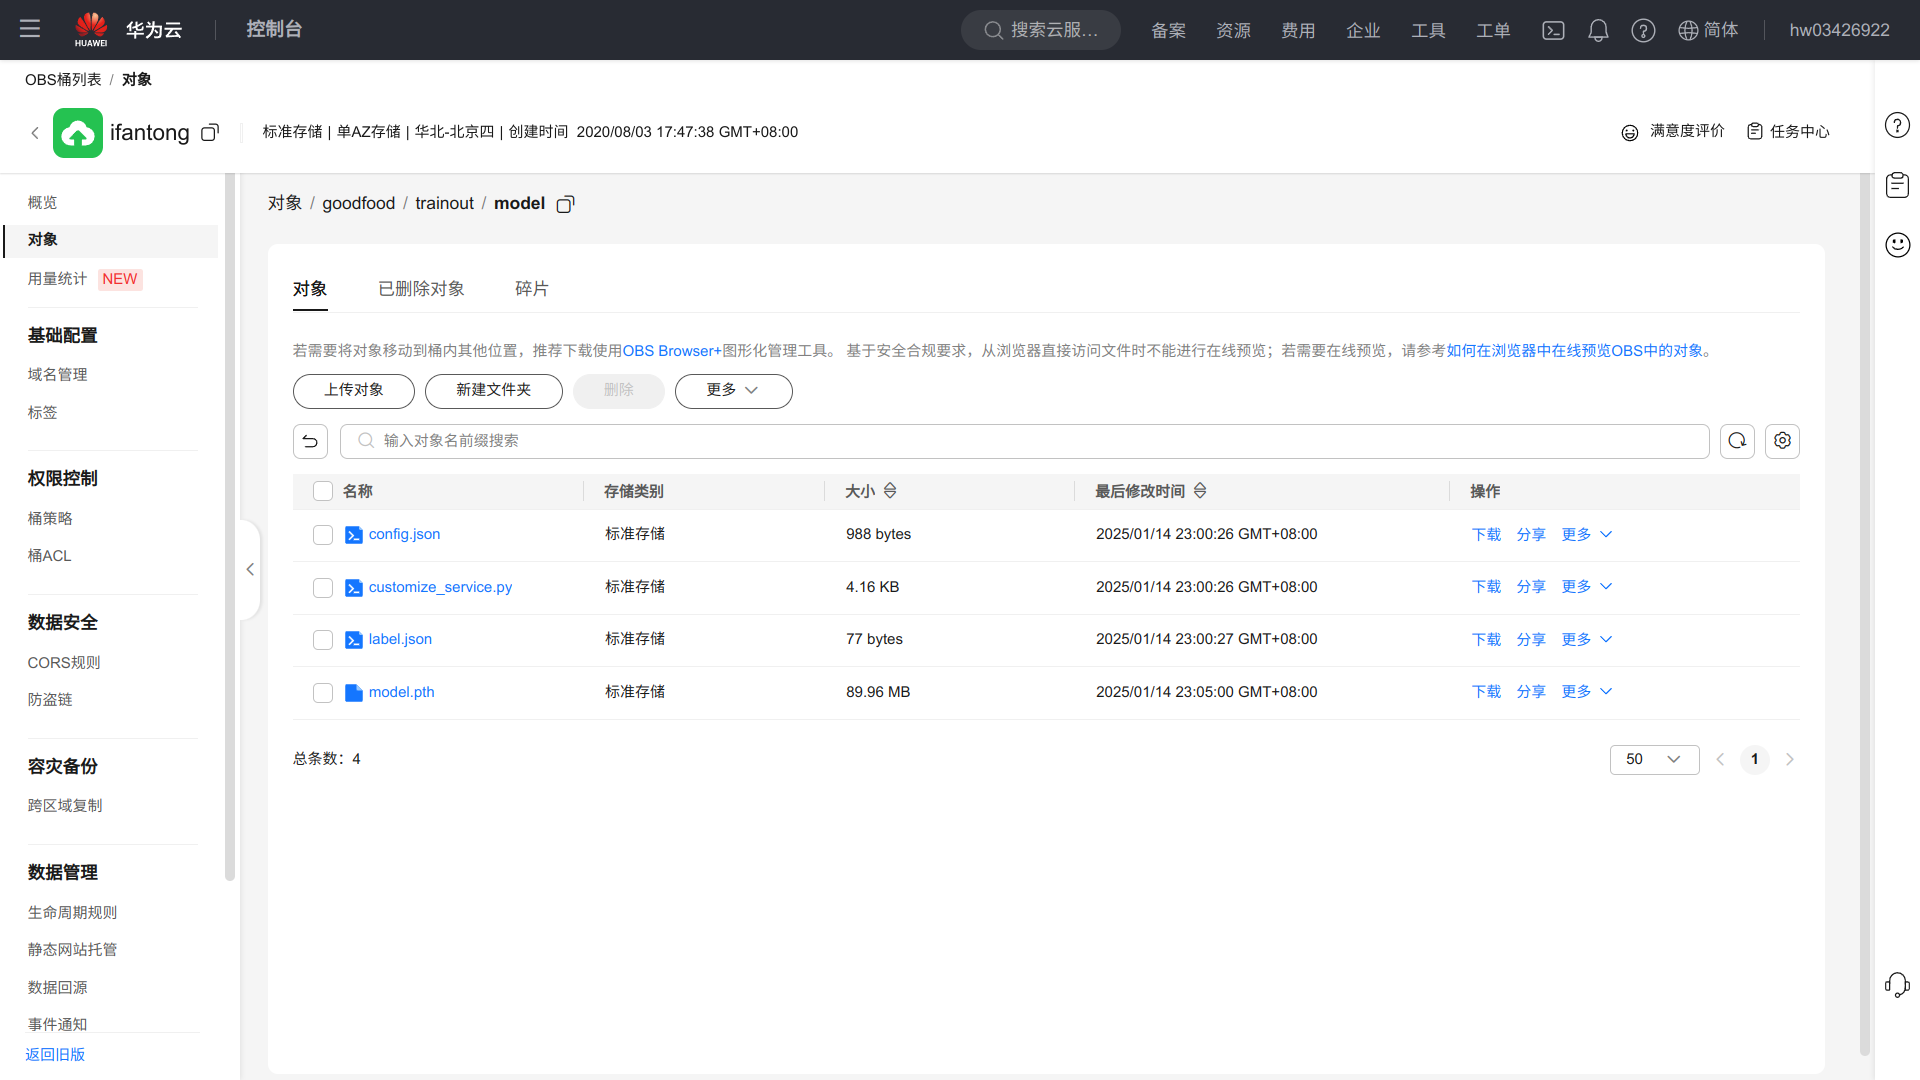1920x1080 pixels.
Task: Open the table column settings gear
Action: coord(1782,441)
